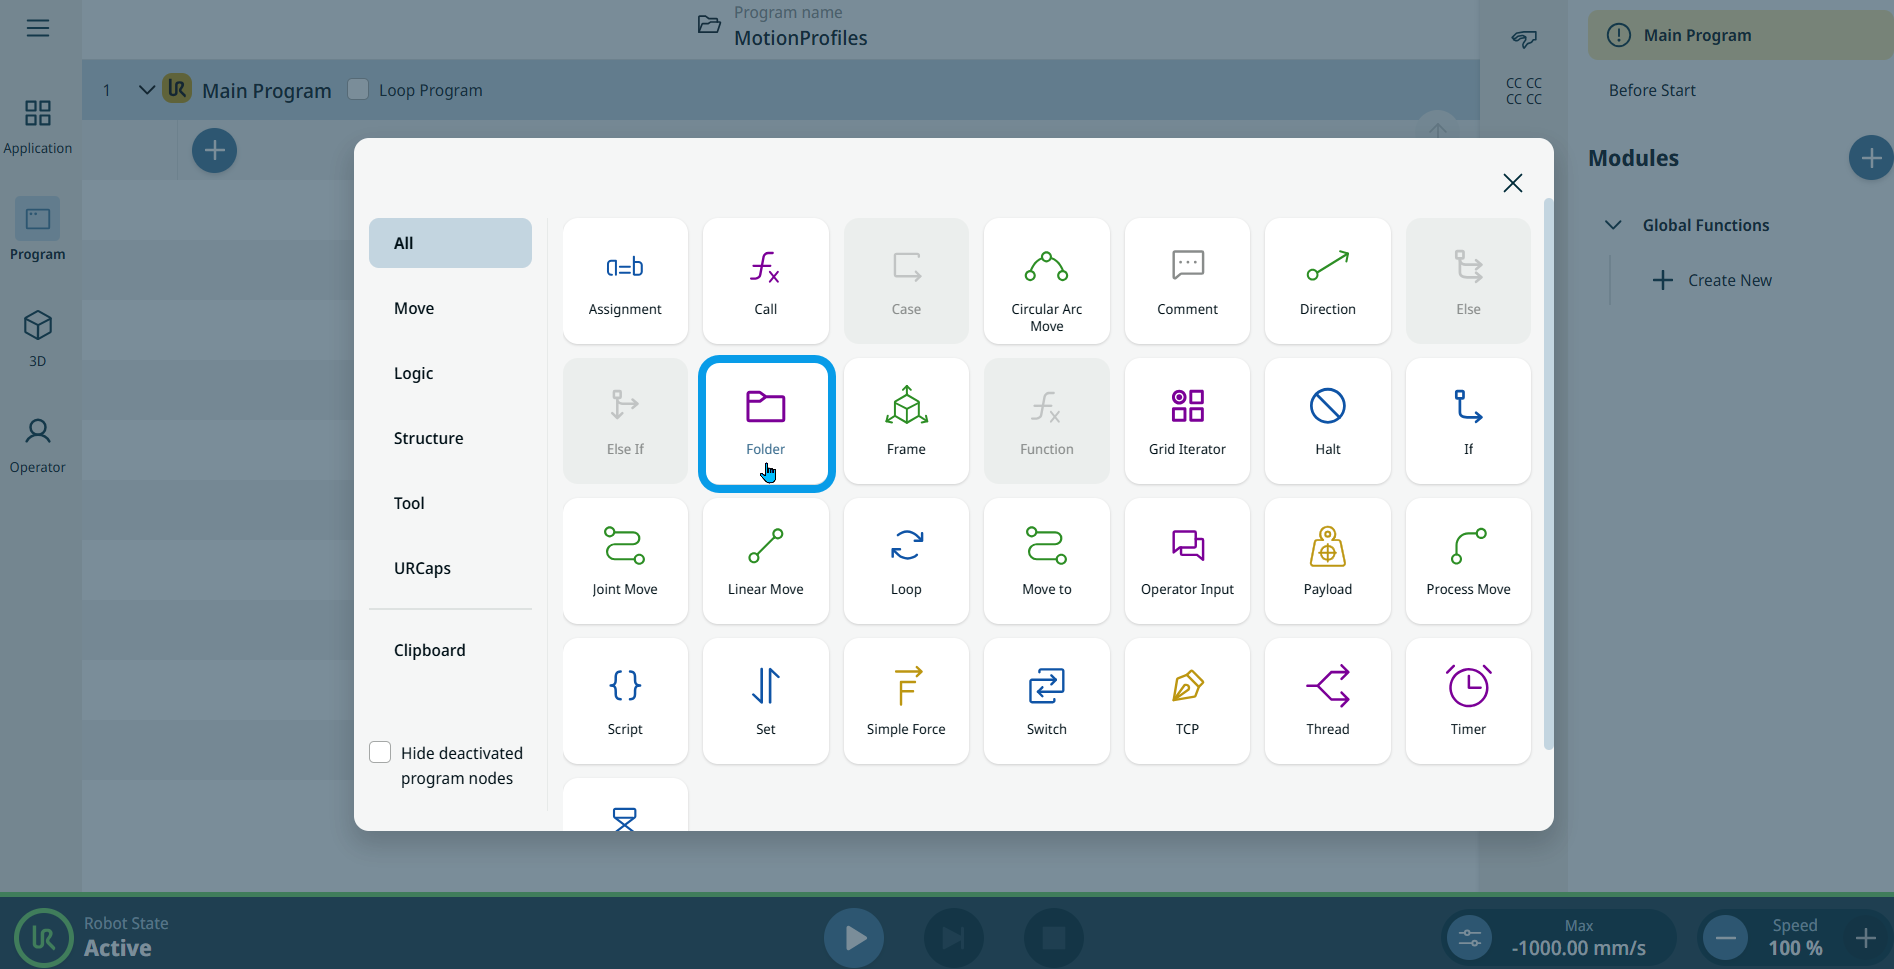Choose the Payload node icon
The image size is (1894, 969).
pos(1327,562)
